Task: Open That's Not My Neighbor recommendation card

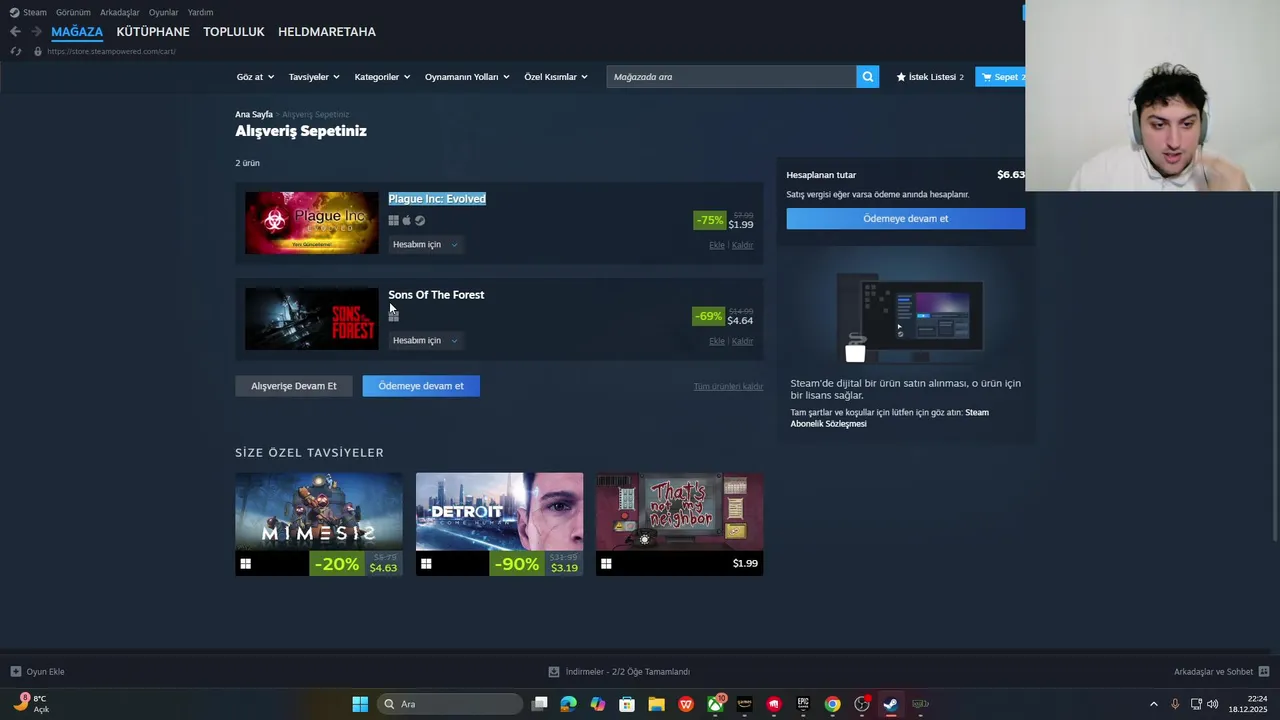Action: click(679, 524)
